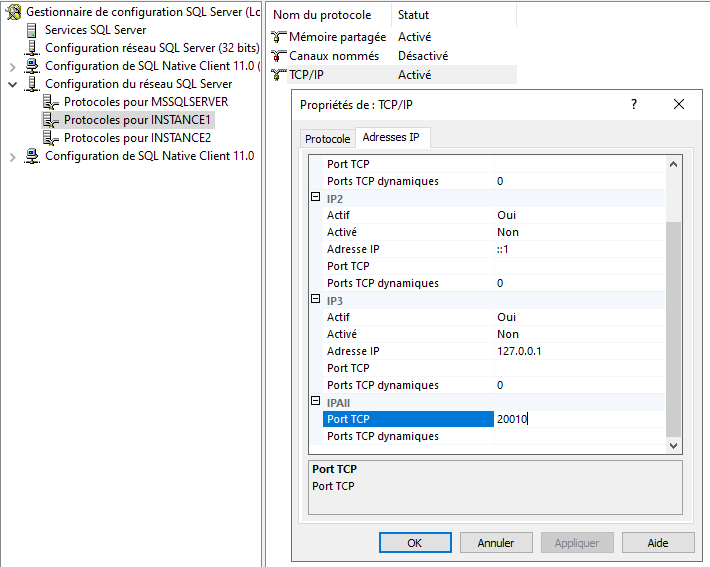Expand the bottom Configuration de SQL Native Client 11.0 node
The image size is (710, 567).
click(13, 157)
